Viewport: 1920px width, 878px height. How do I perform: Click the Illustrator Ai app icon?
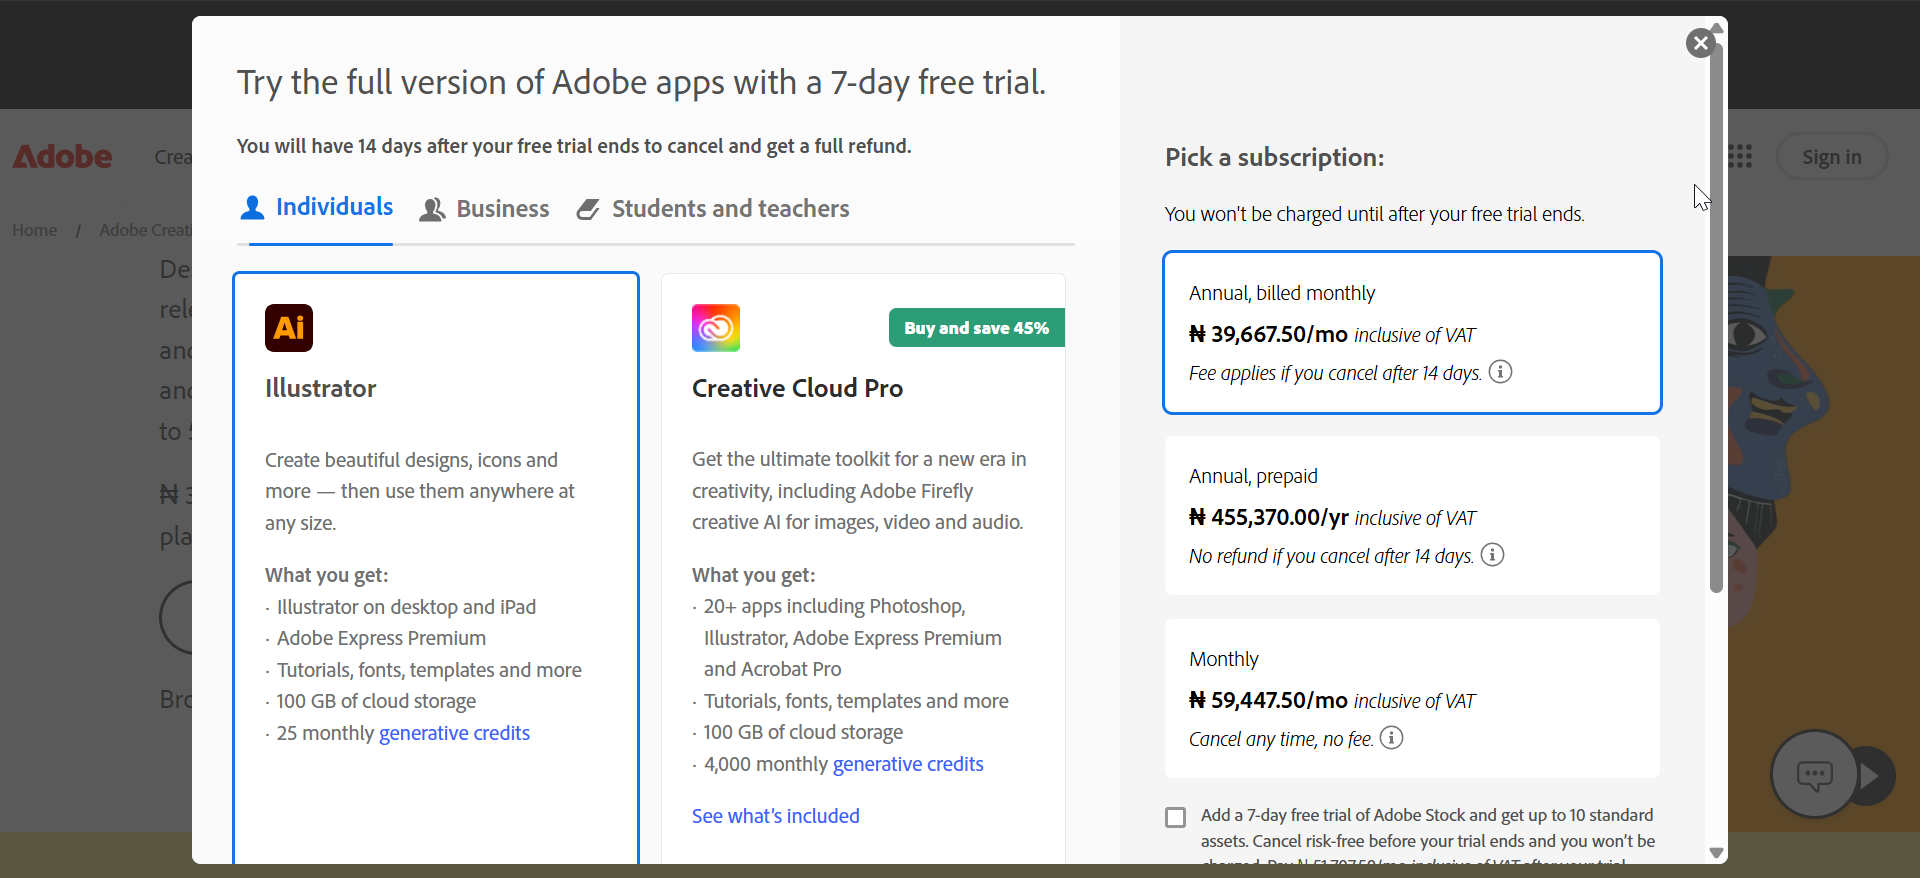click(x=289, y=328)
